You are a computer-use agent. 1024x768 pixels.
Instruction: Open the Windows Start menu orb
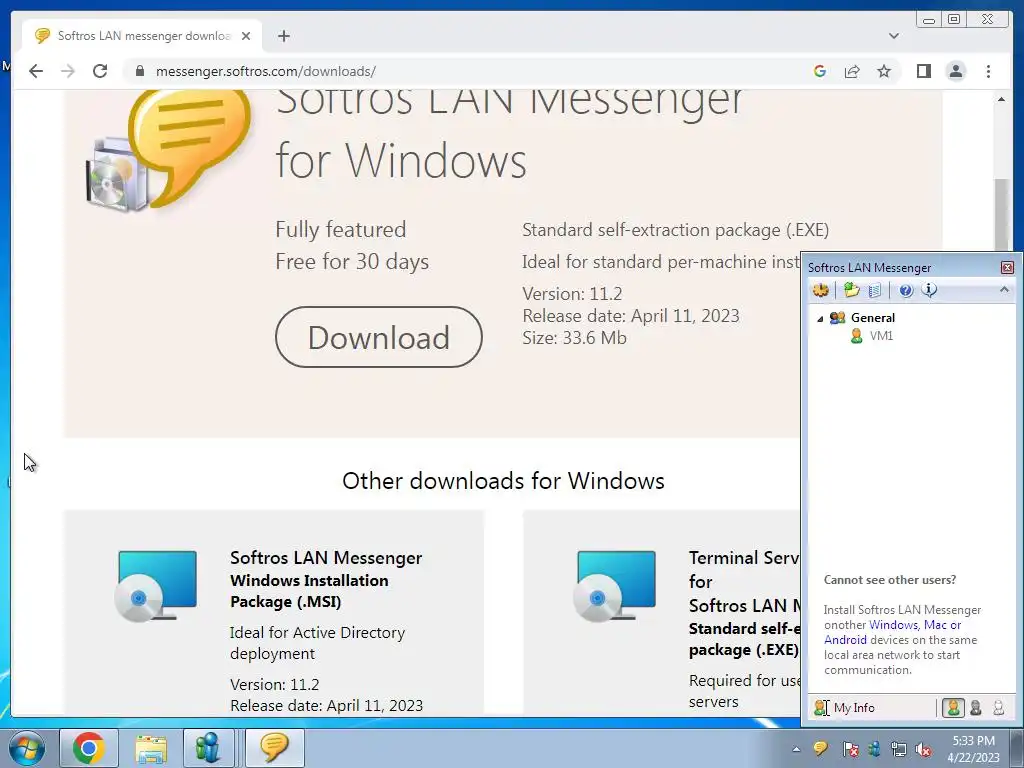(26, 748)
